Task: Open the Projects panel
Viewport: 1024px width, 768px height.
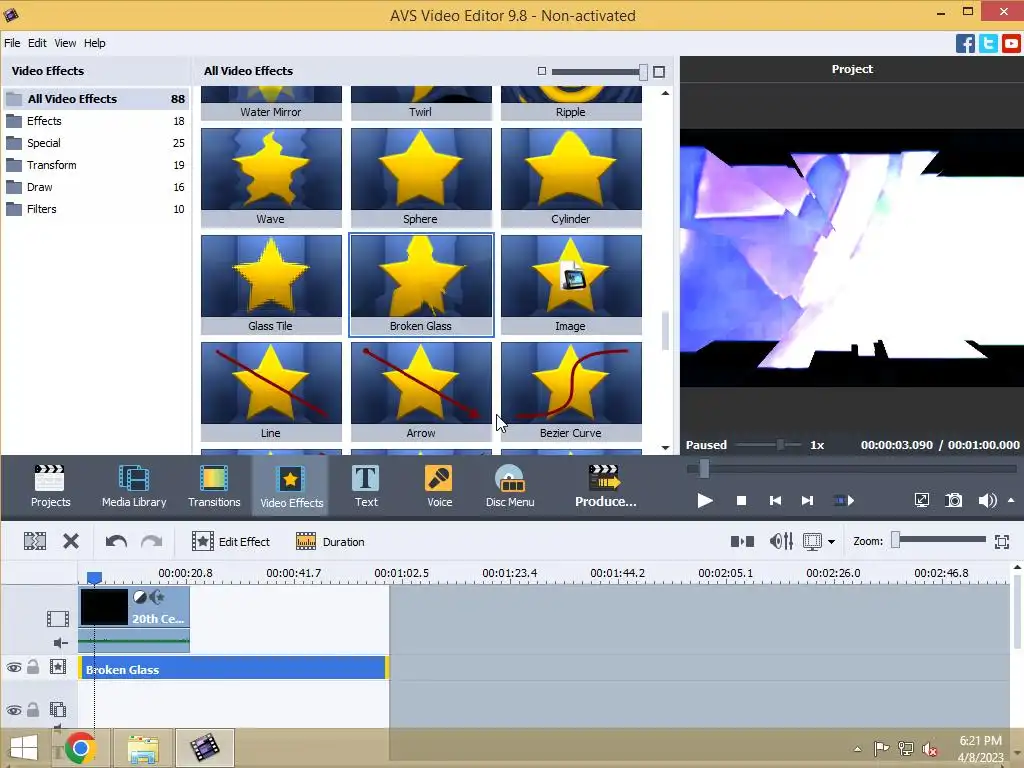Action: [x=50, y=486]
